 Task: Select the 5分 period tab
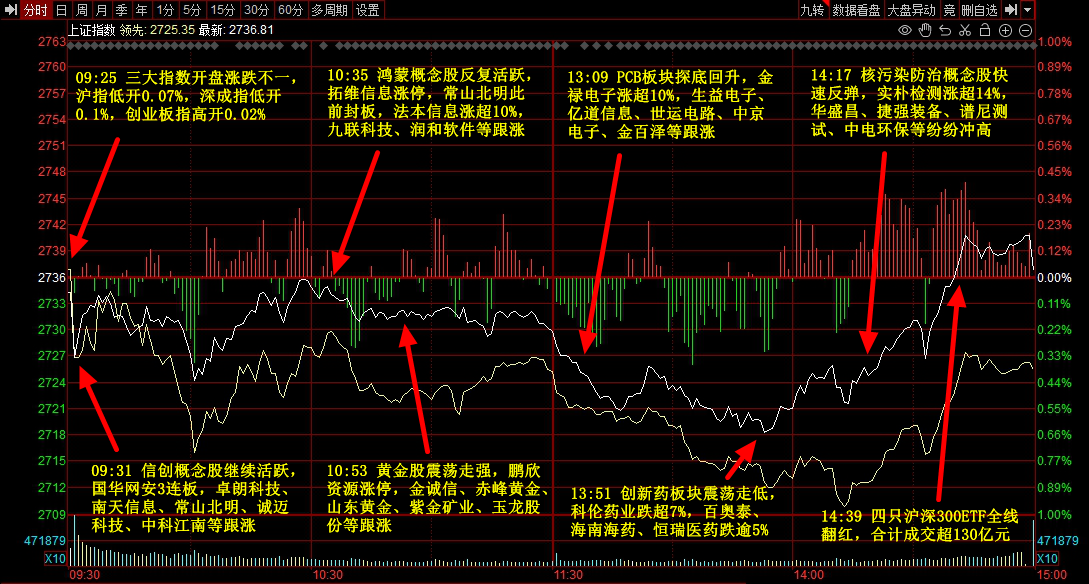point(192,10)
